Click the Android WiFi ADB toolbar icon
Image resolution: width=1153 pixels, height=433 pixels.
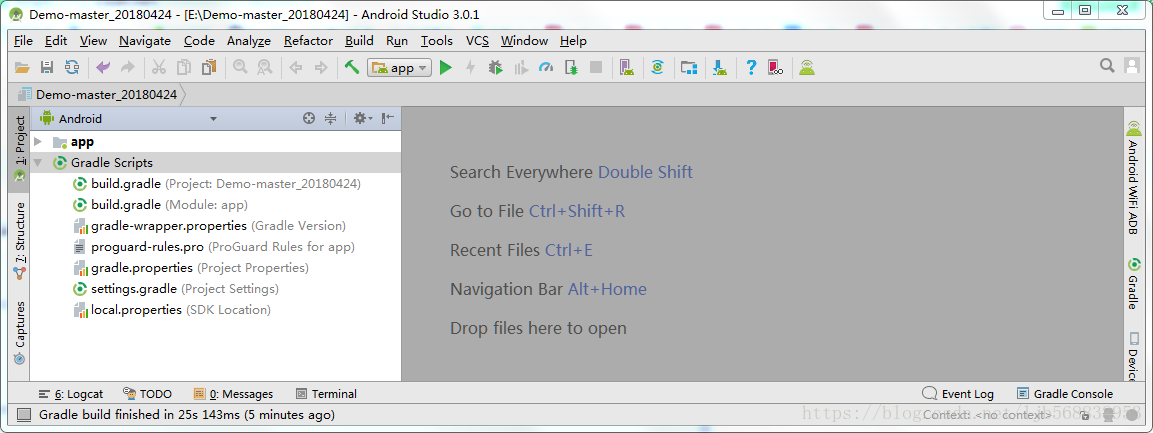(807, 68)
